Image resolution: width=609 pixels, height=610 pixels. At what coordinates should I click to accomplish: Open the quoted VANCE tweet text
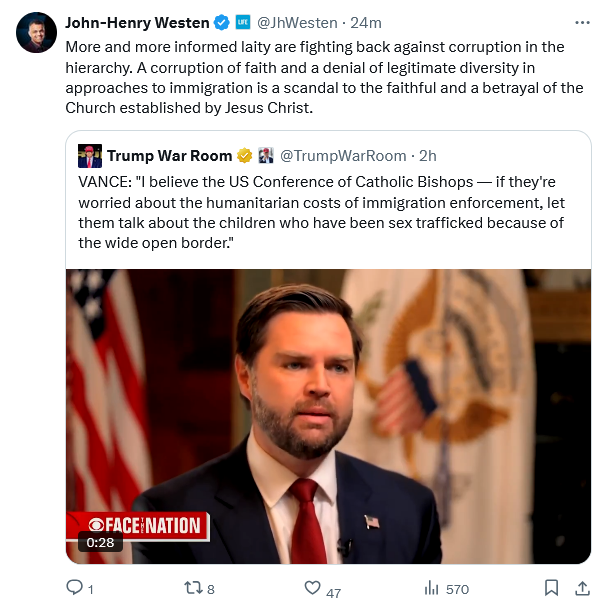point(320,213)
